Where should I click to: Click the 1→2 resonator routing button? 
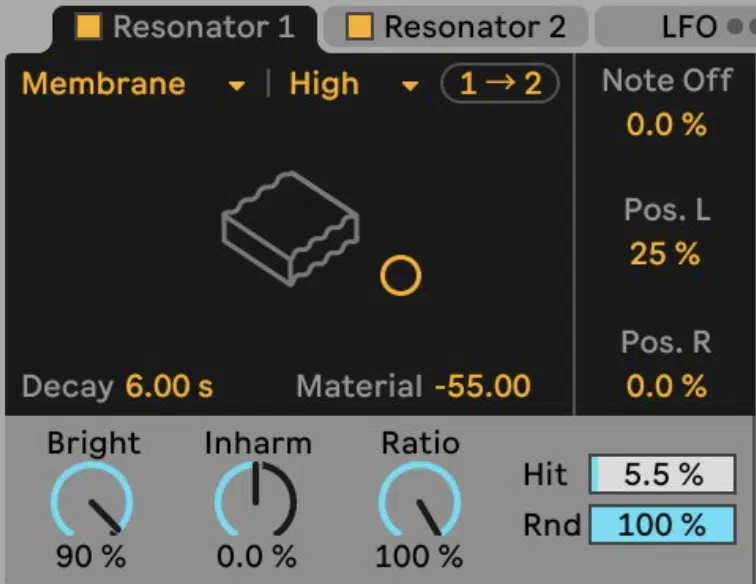point(500,83)
